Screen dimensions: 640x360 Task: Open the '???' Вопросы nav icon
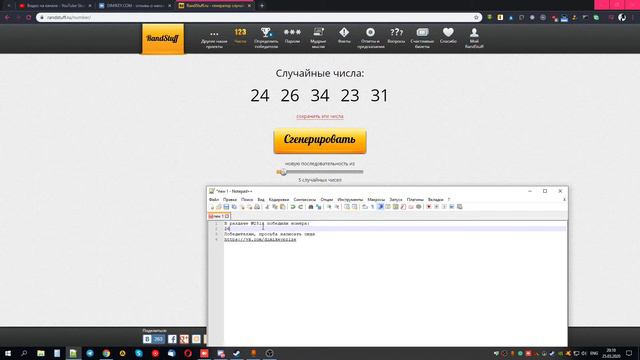[396, 32]
